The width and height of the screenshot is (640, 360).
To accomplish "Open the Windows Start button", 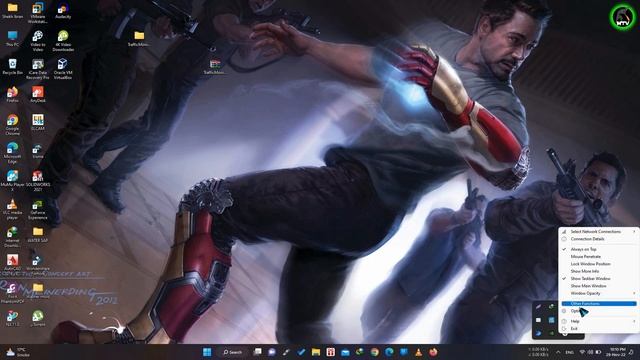I will pyautogui.click(x=207, y=352).
